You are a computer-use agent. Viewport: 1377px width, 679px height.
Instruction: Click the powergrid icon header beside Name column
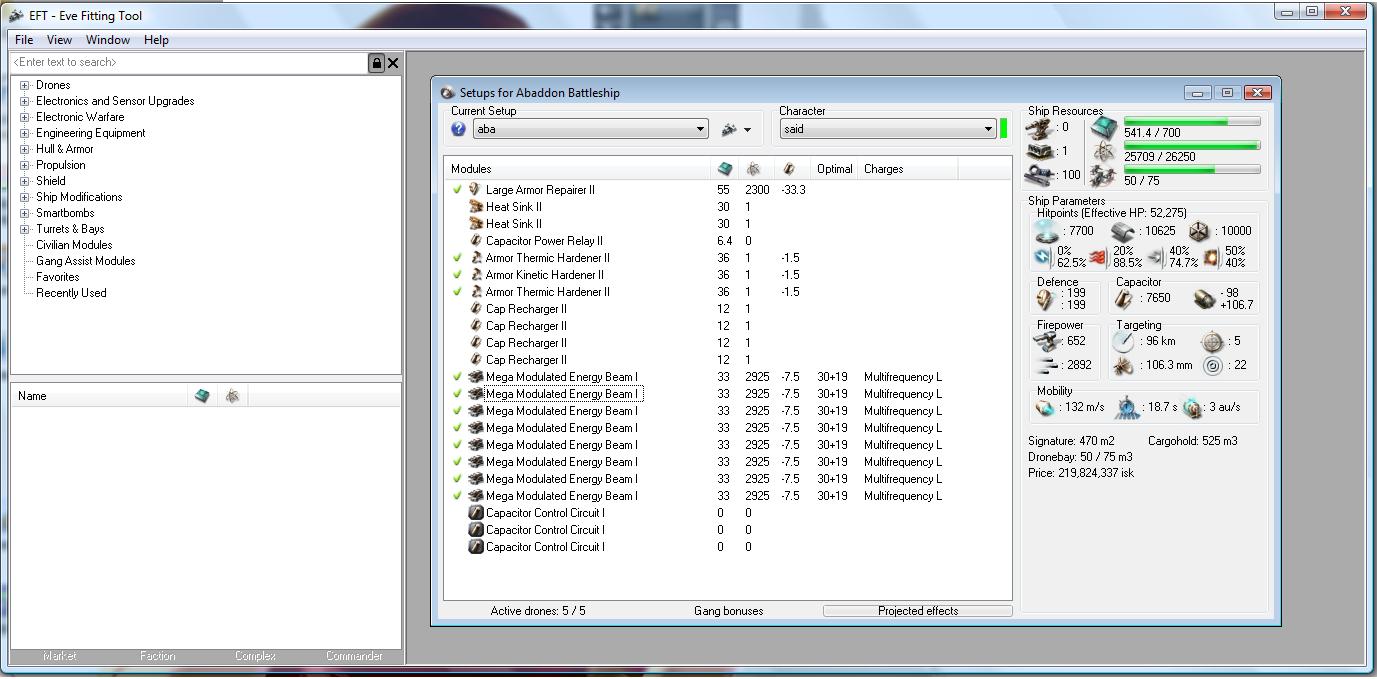click(x=232, y=396)
